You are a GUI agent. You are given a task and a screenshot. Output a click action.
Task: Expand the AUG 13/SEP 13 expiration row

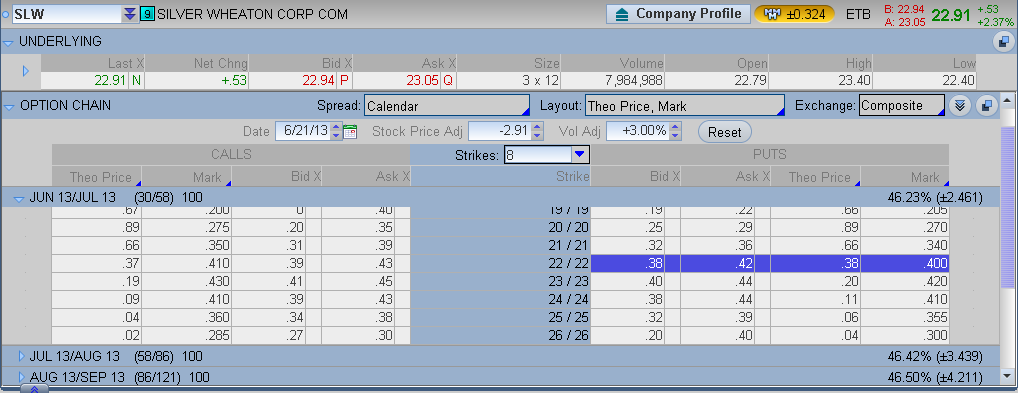click(x=21, y=377)
